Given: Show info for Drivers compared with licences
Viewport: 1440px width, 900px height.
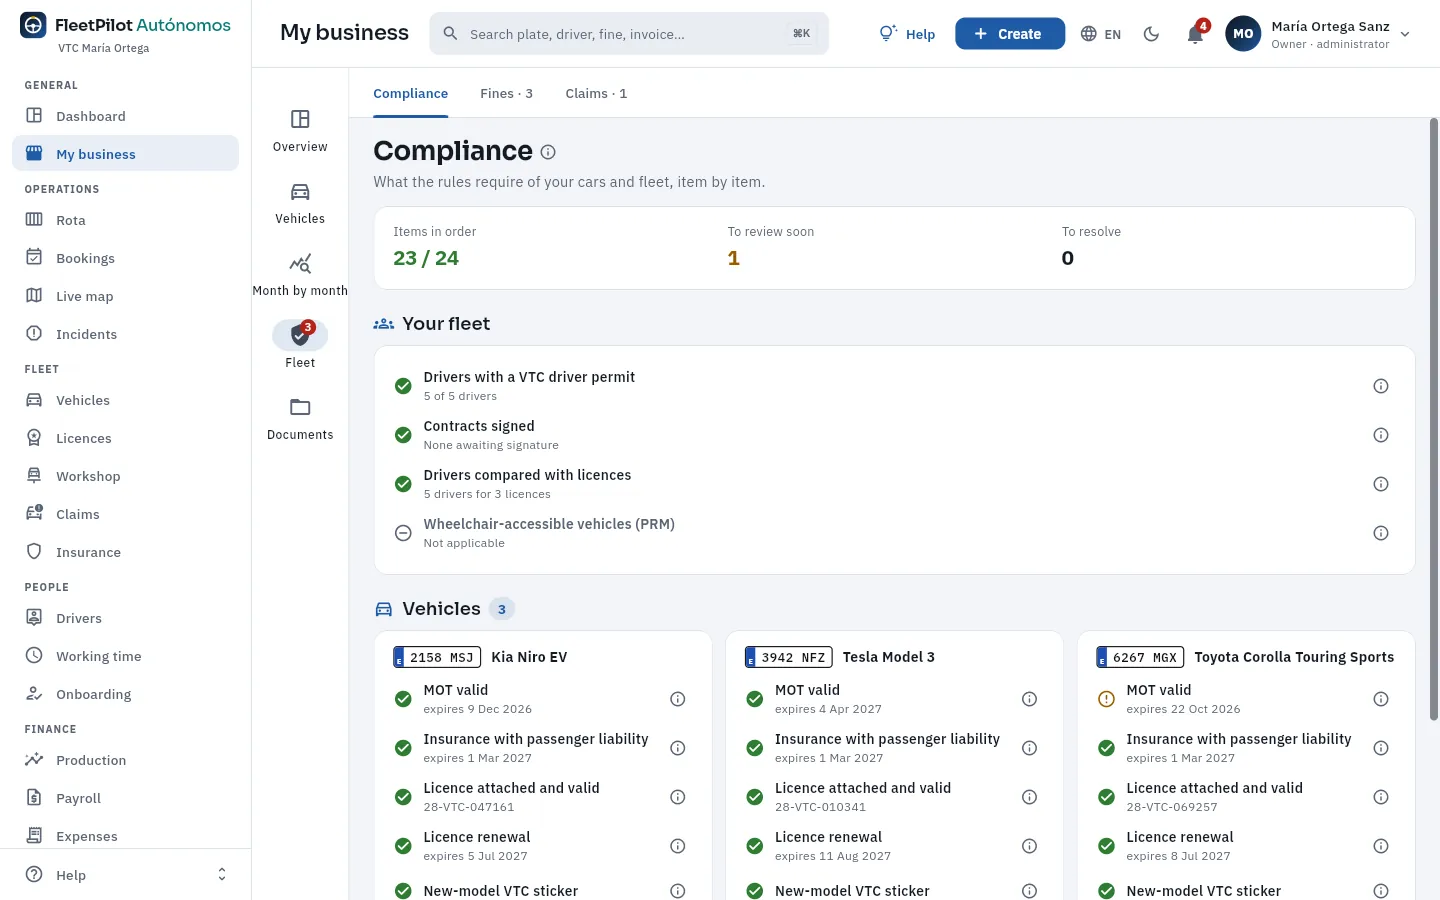Looking at the screenshot, I should (1381, 484).
